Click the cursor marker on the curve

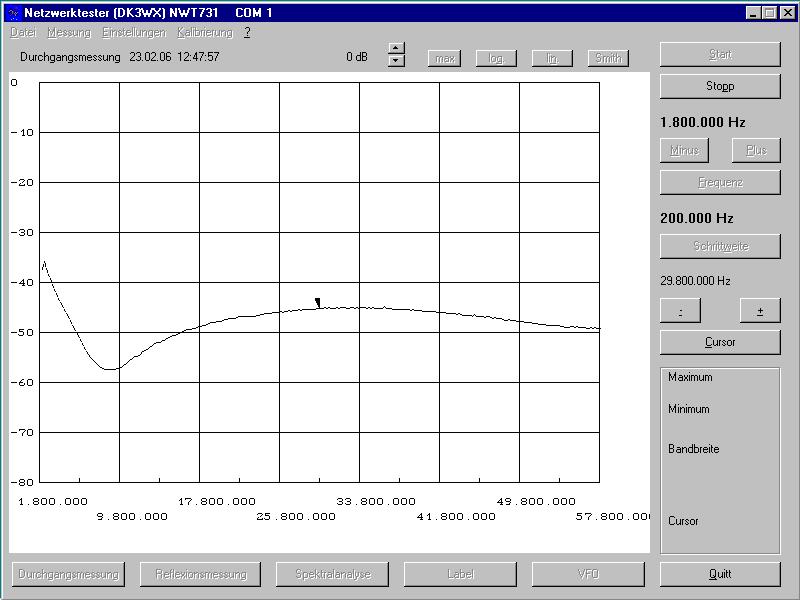pos(318,302)
